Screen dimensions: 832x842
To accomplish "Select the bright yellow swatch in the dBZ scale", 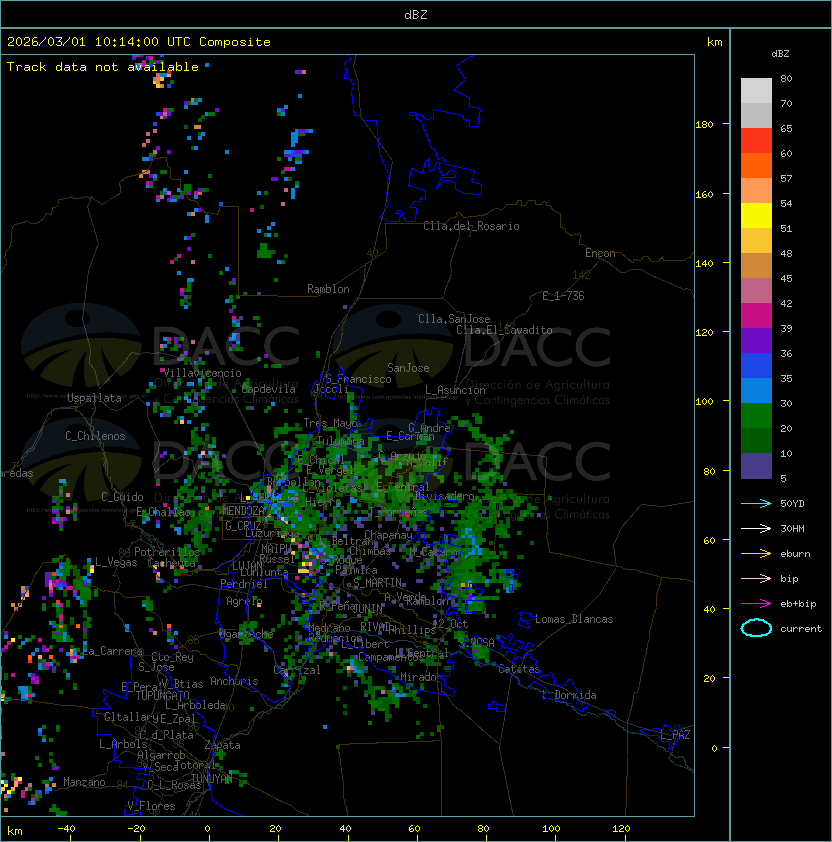I will pos(756,216).
